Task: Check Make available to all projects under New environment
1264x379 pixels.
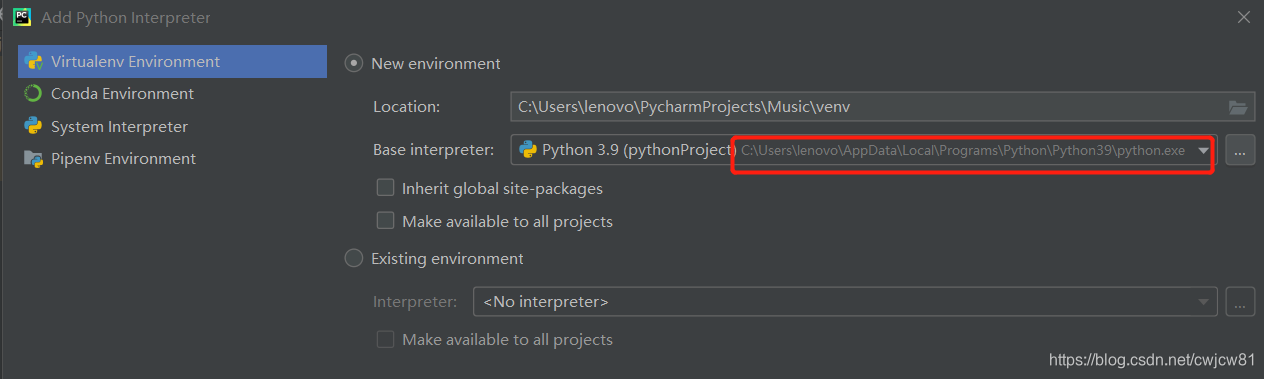Action: 385,220
